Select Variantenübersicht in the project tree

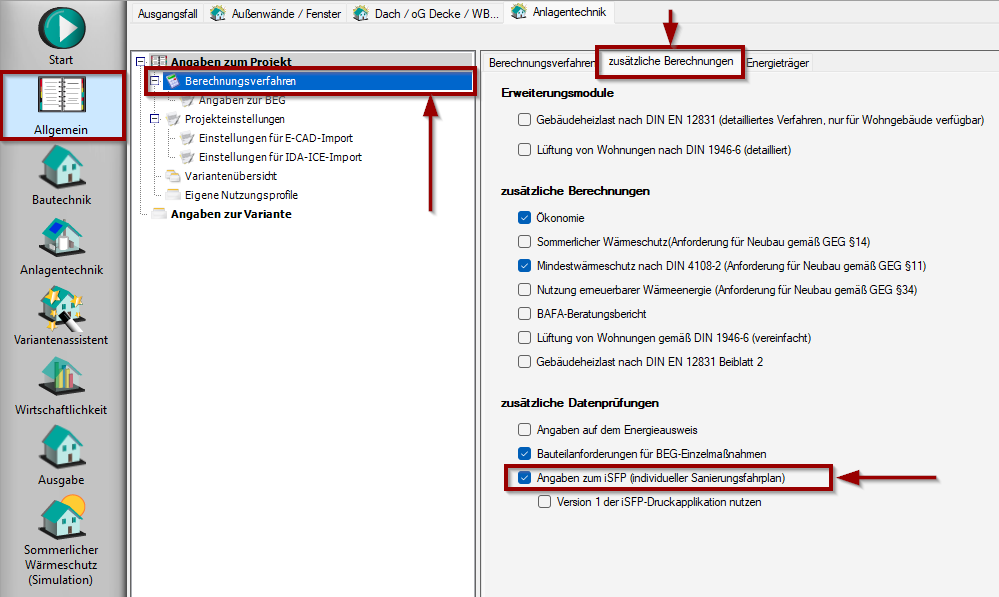230,176
